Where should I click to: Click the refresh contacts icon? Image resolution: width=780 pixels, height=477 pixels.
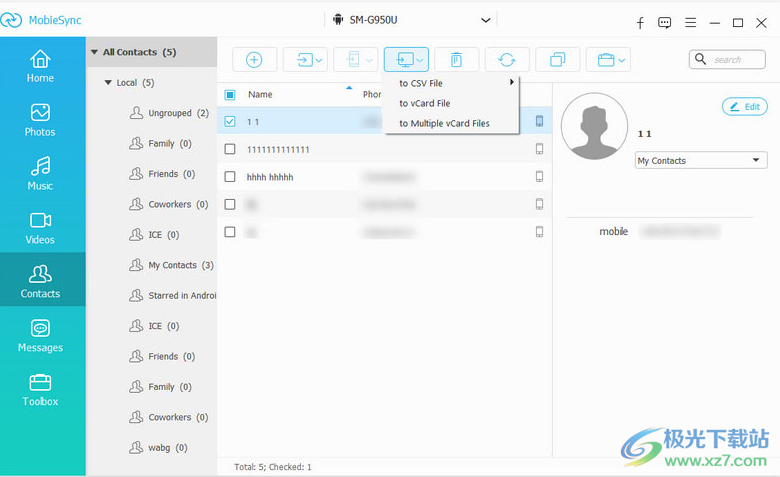click(x=507, y=60)
